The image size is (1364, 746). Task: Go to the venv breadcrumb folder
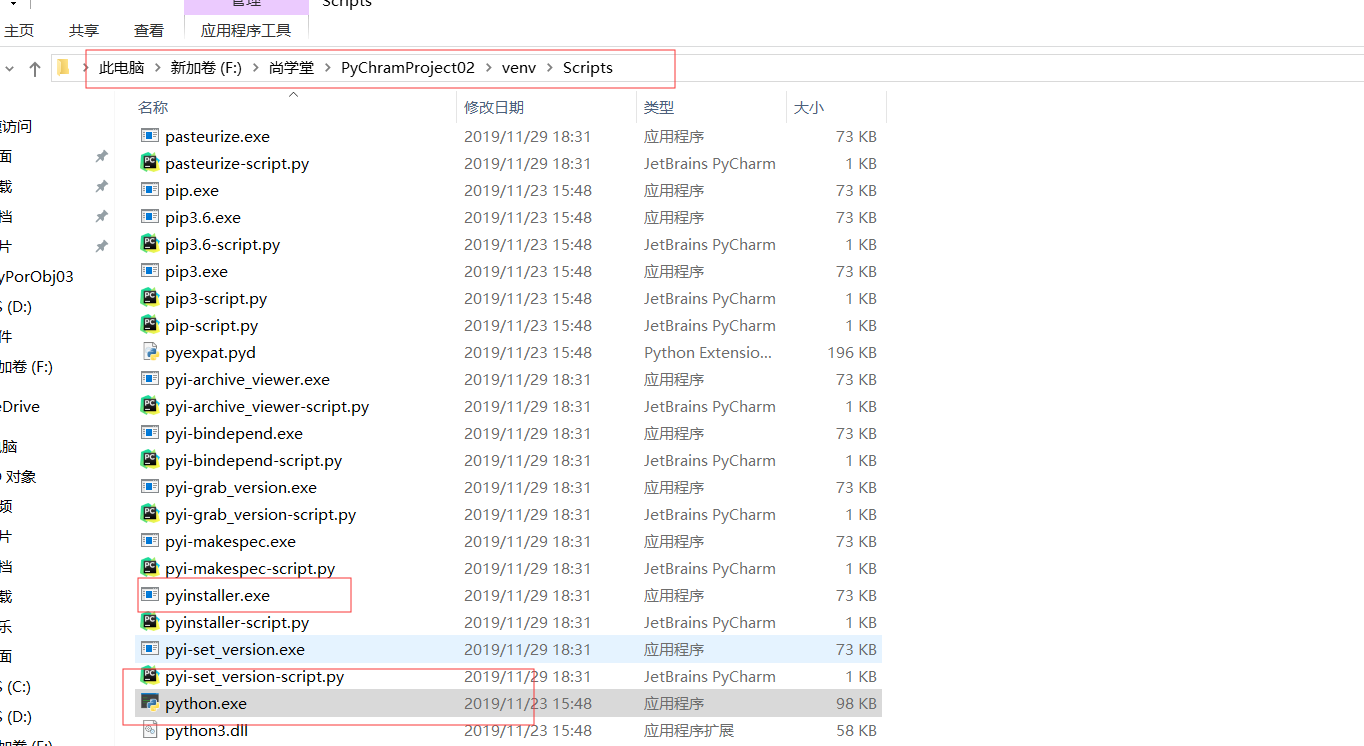pyautogui.click(x=519, y=68)
